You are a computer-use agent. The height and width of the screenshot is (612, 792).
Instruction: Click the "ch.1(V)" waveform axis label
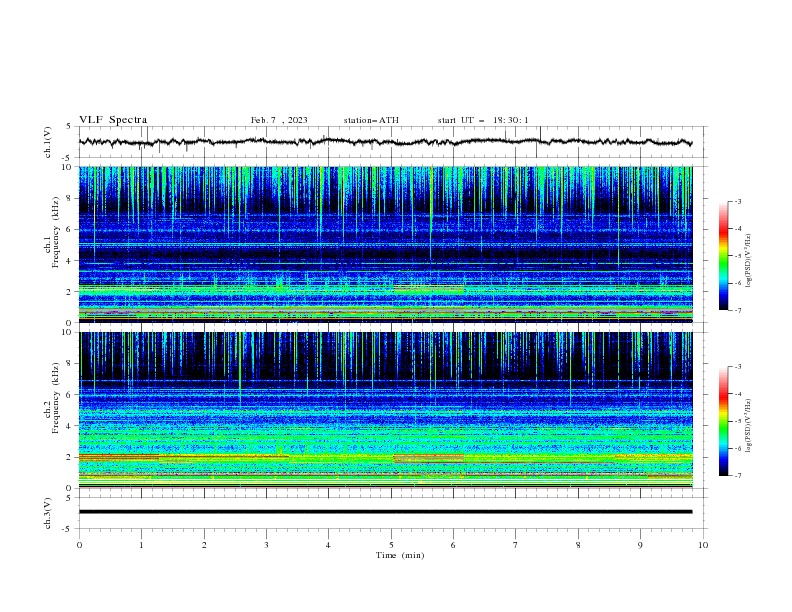[48, 142]
